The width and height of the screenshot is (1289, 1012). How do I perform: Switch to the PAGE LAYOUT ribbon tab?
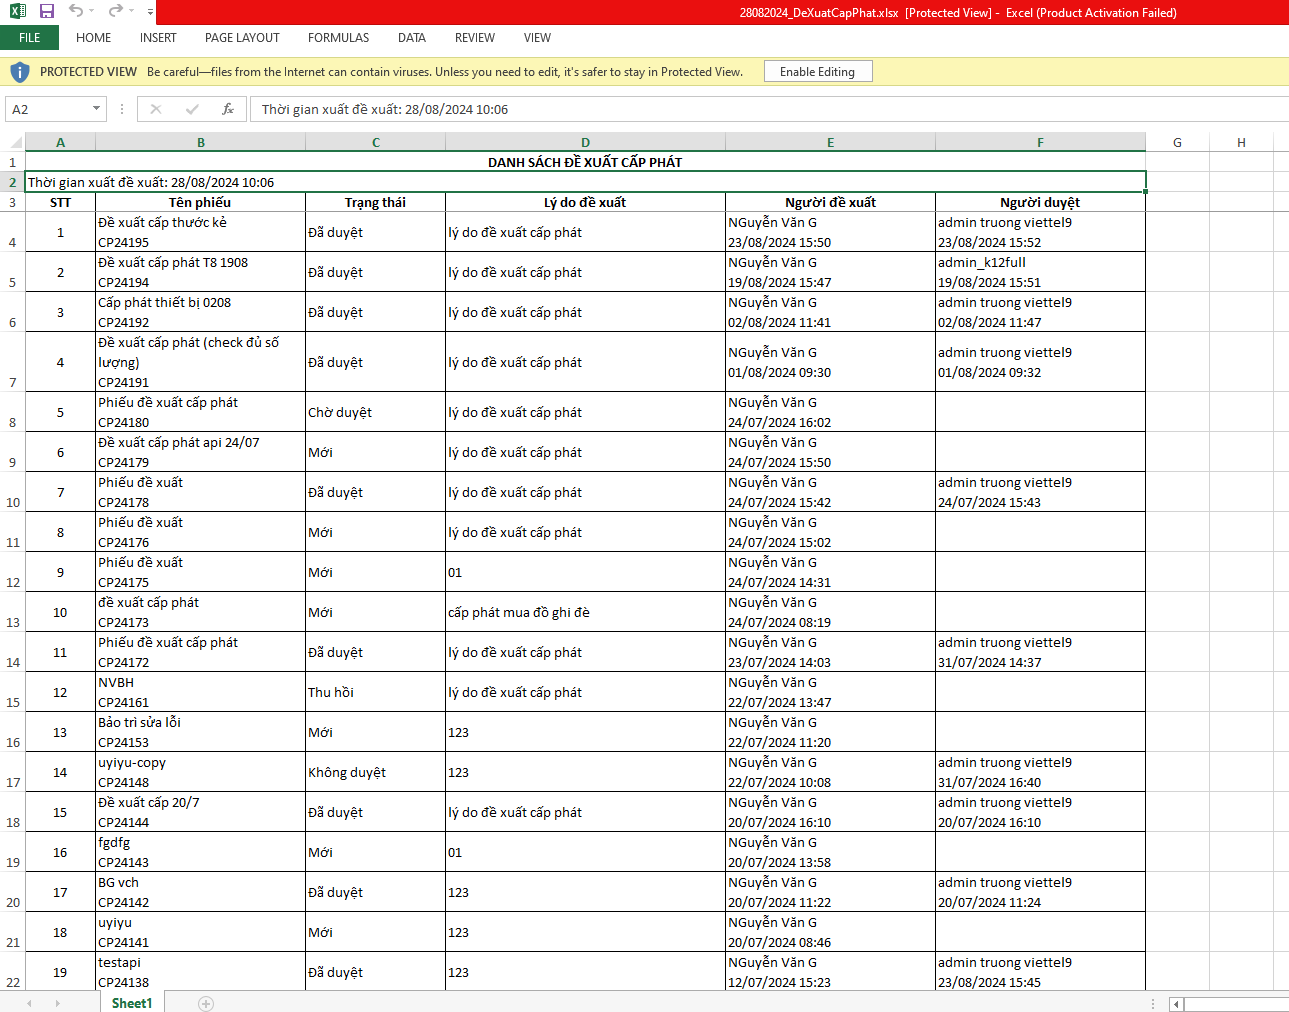242,38
